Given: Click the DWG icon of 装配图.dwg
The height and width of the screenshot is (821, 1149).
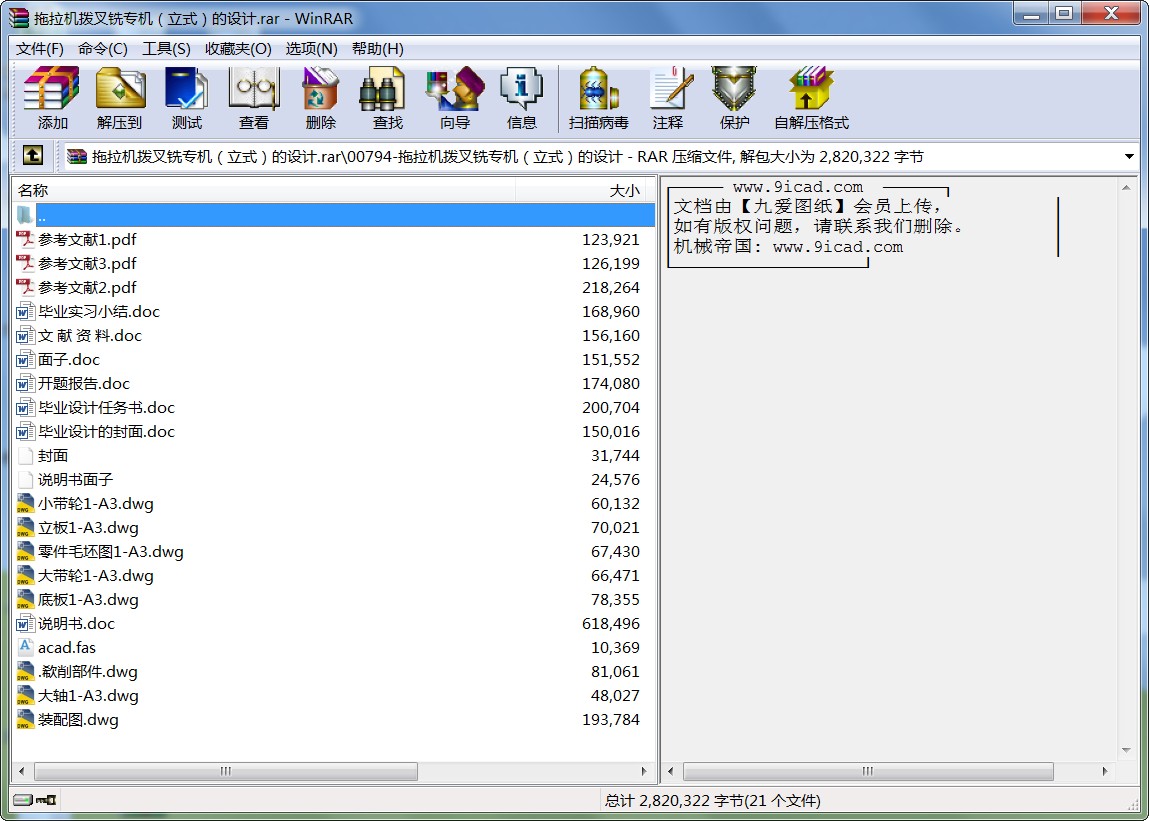Looking at the screenshot, I should pyautogui.click(x=26, y=720).
